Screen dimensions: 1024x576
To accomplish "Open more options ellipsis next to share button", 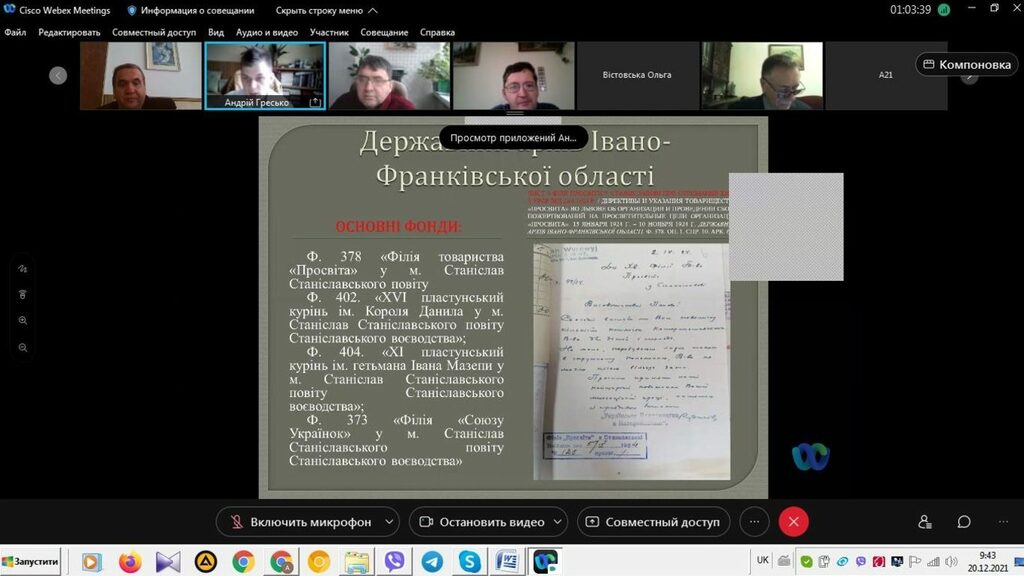I will pos(755,522).
